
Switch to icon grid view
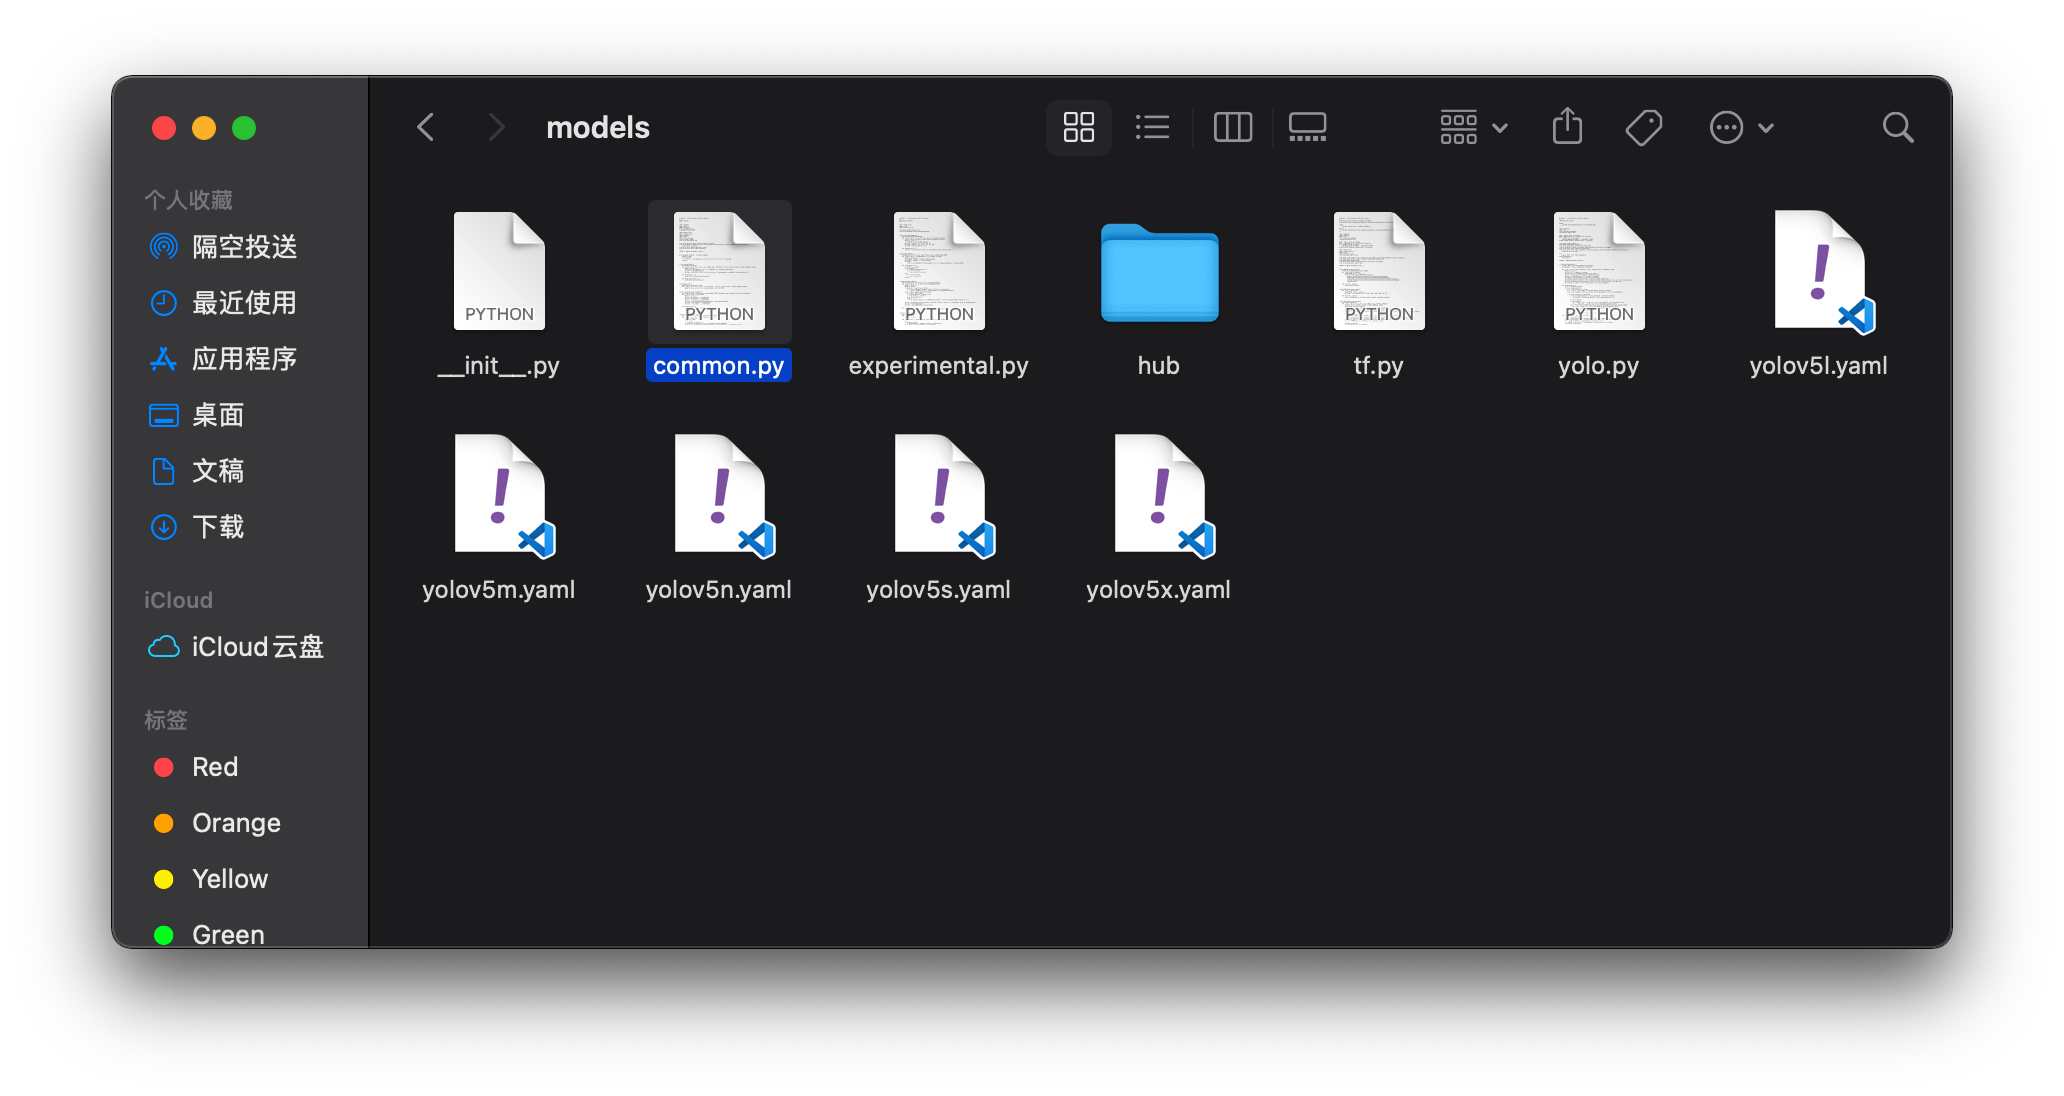[1078, 127]
